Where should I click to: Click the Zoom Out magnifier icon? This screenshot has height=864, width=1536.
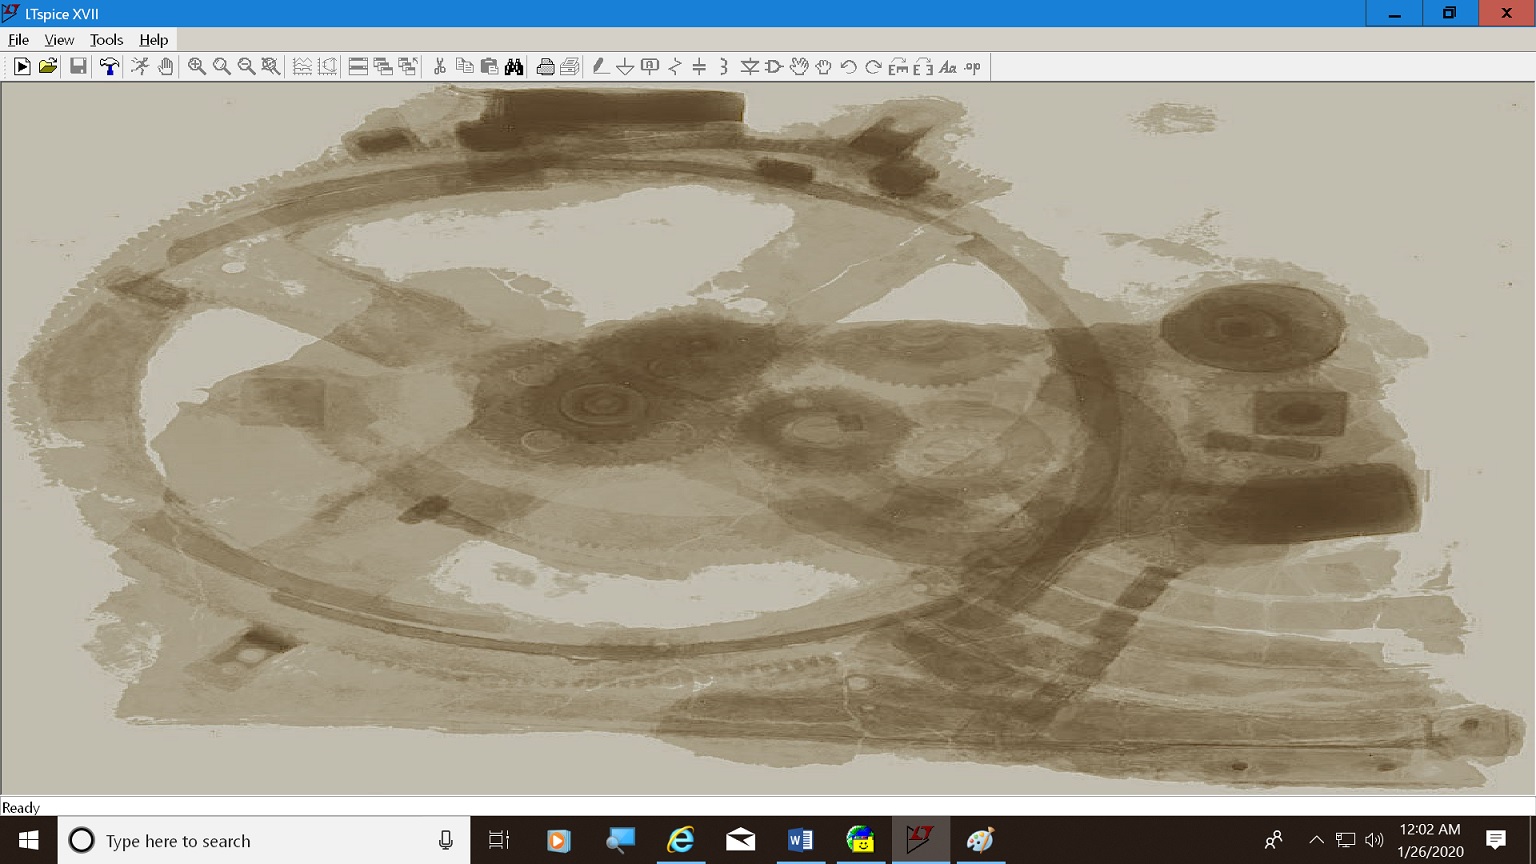pos(246,67)
